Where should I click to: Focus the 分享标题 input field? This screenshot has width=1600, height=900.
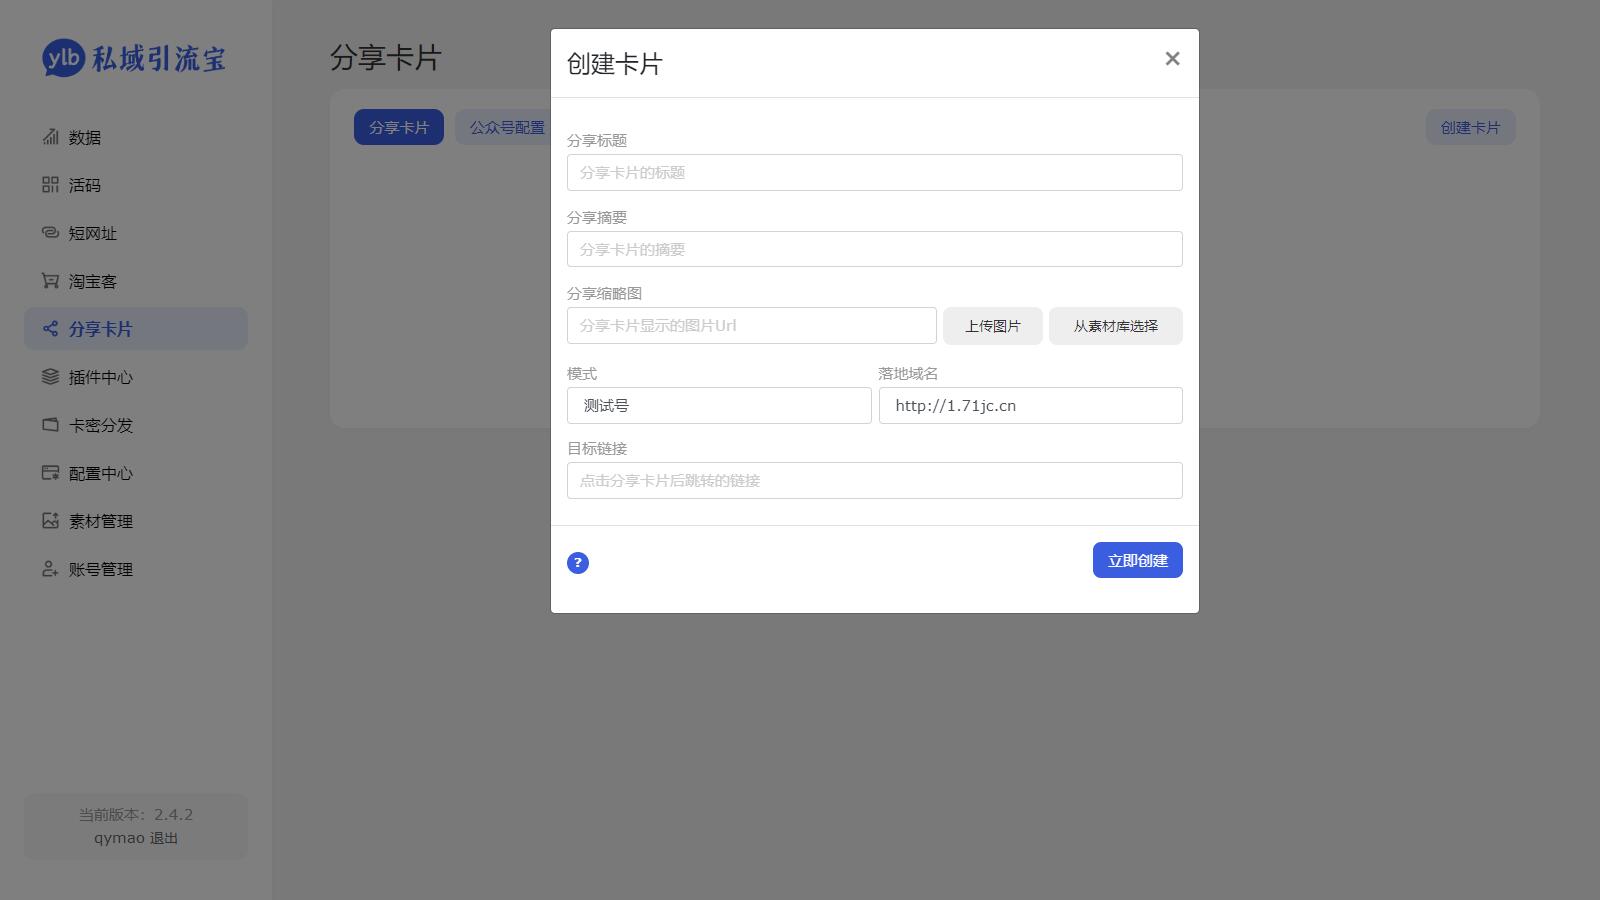[x=874, y=173]
